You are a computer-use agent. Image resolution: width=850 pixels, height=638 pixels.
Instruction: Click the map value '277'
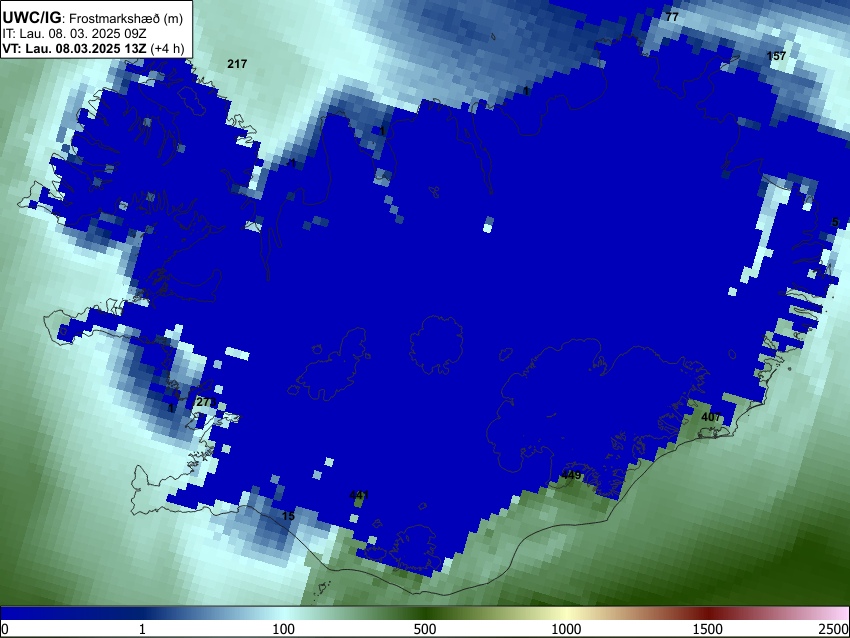click(x=206, y=402)
